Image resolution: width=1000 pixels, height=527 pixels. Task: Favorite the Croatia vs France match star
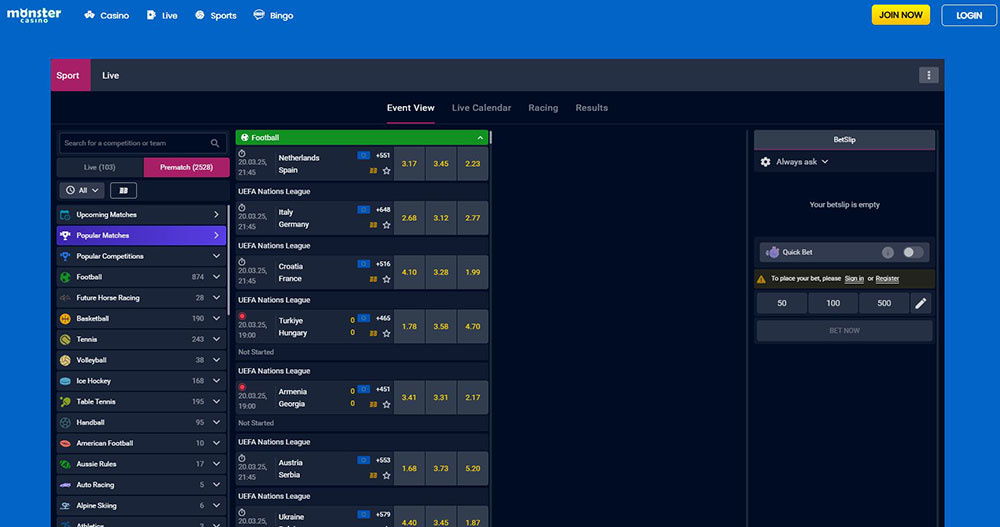point(386,279)
